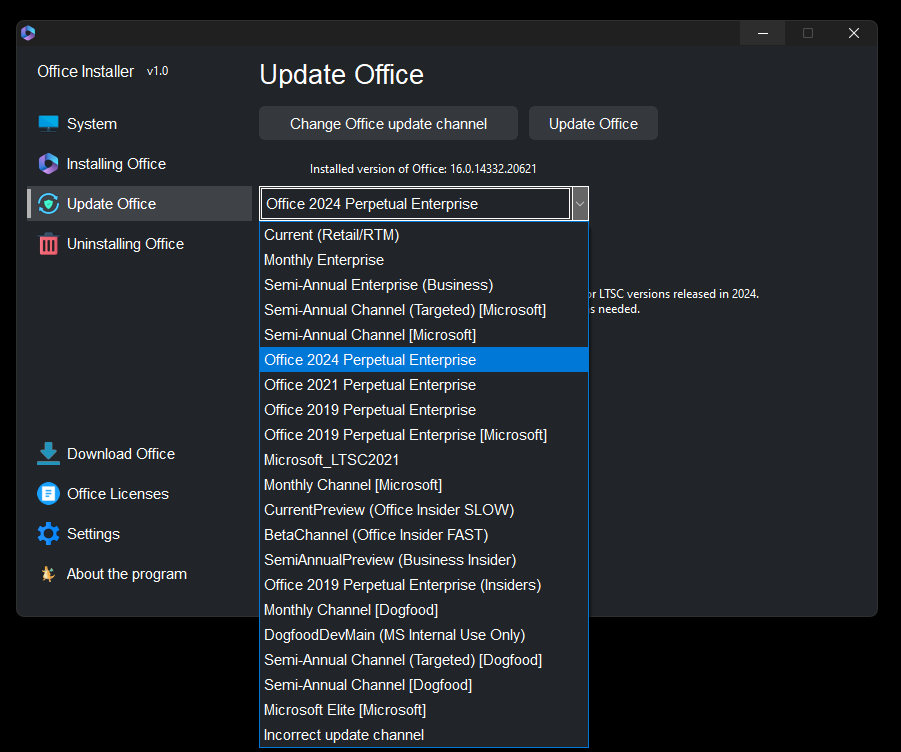Choose BetaChannel (Office Insider FAST)

(424, 535)
